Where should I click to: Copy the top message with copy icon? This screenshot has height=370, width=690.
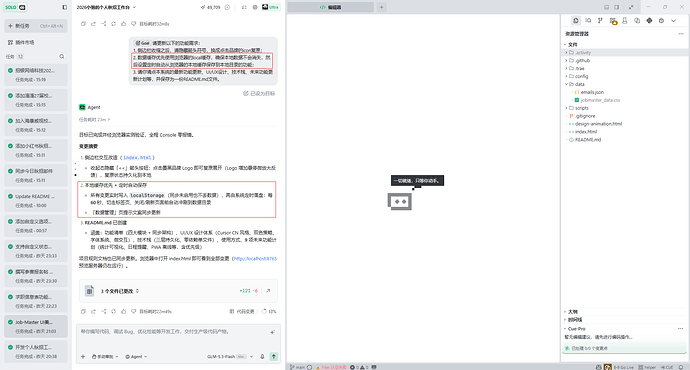tap(83, 24)
